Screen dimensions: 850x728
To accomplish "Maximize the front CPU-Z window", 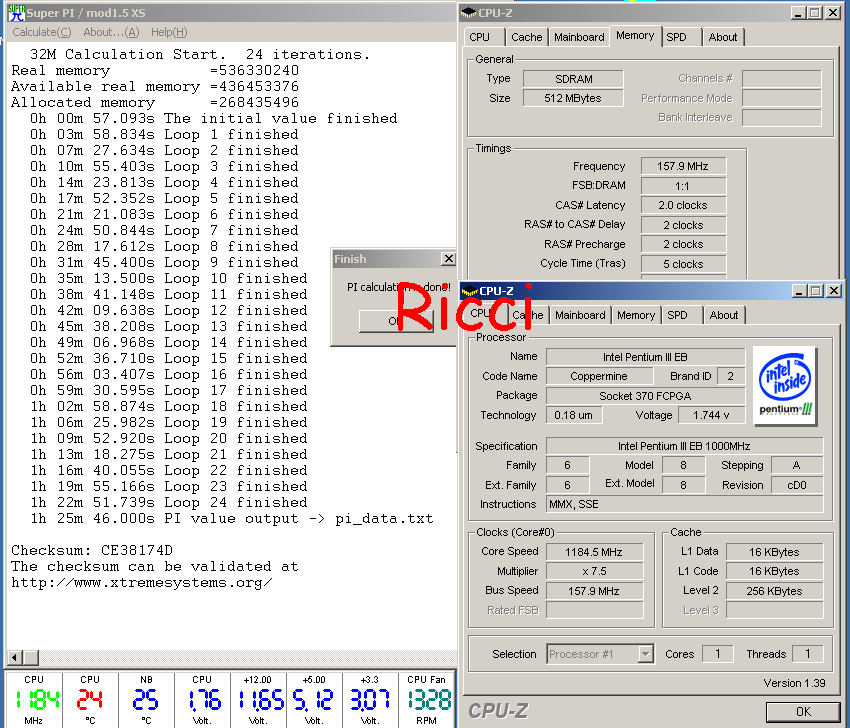I will [815, 291].
